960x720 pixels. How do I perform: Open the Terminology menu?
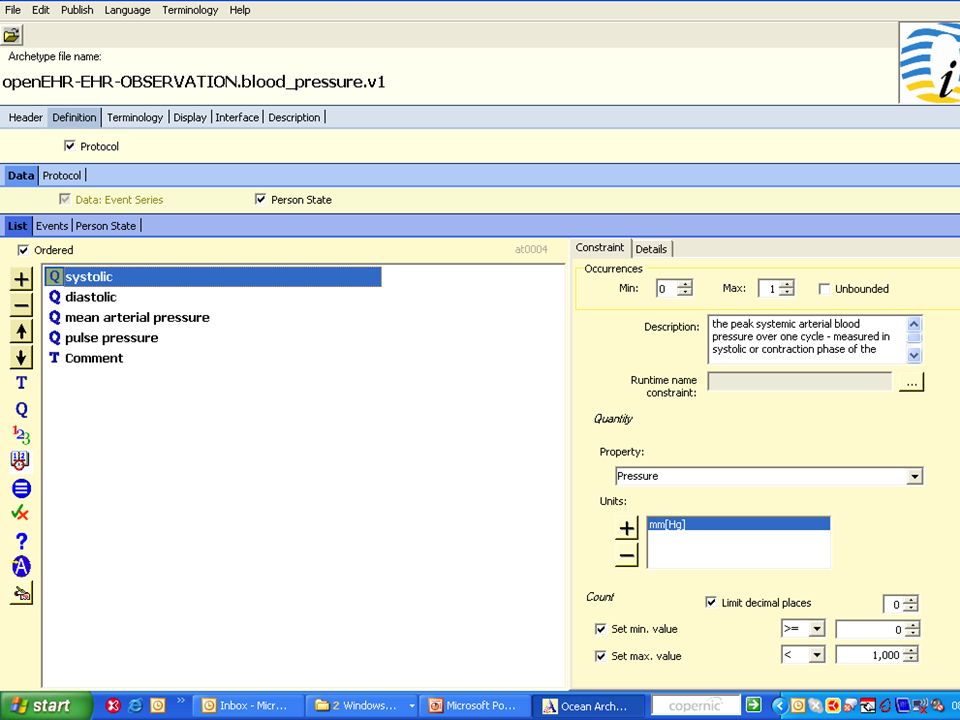[190, 10]
